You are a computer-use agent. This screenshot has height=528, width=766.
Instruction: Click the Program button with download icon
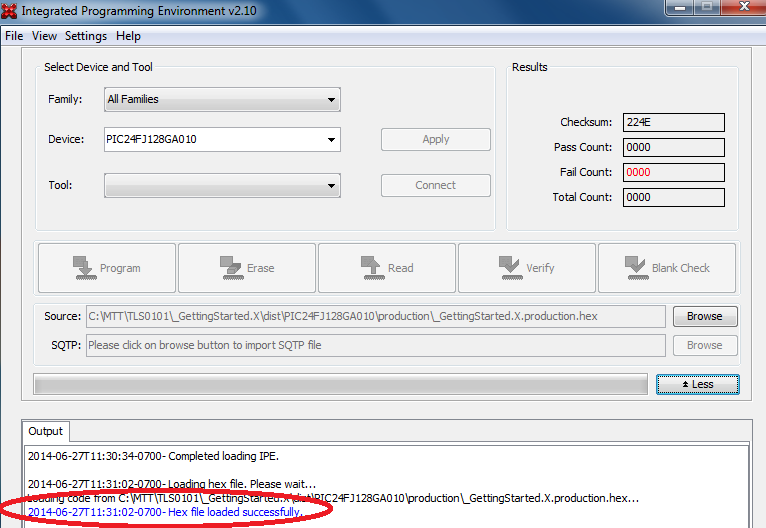106,268
